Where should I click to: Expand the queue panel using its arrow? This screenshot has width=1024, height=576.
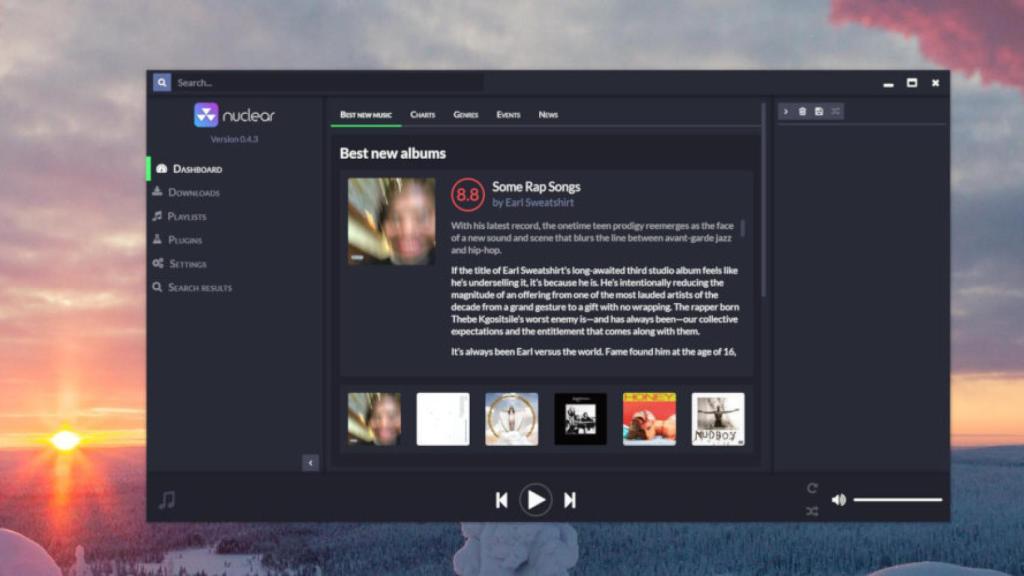(x=786, y=111)
